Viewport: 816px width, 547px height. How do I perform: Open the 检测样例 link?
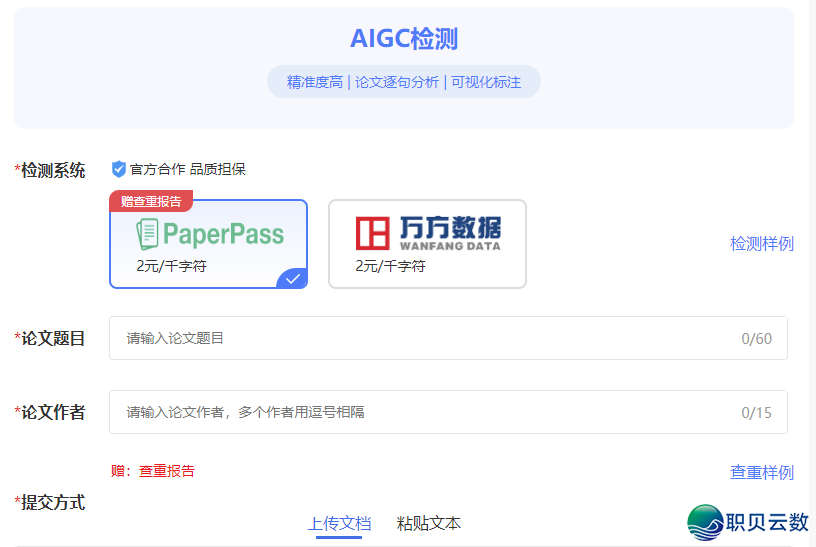[761, 244]
